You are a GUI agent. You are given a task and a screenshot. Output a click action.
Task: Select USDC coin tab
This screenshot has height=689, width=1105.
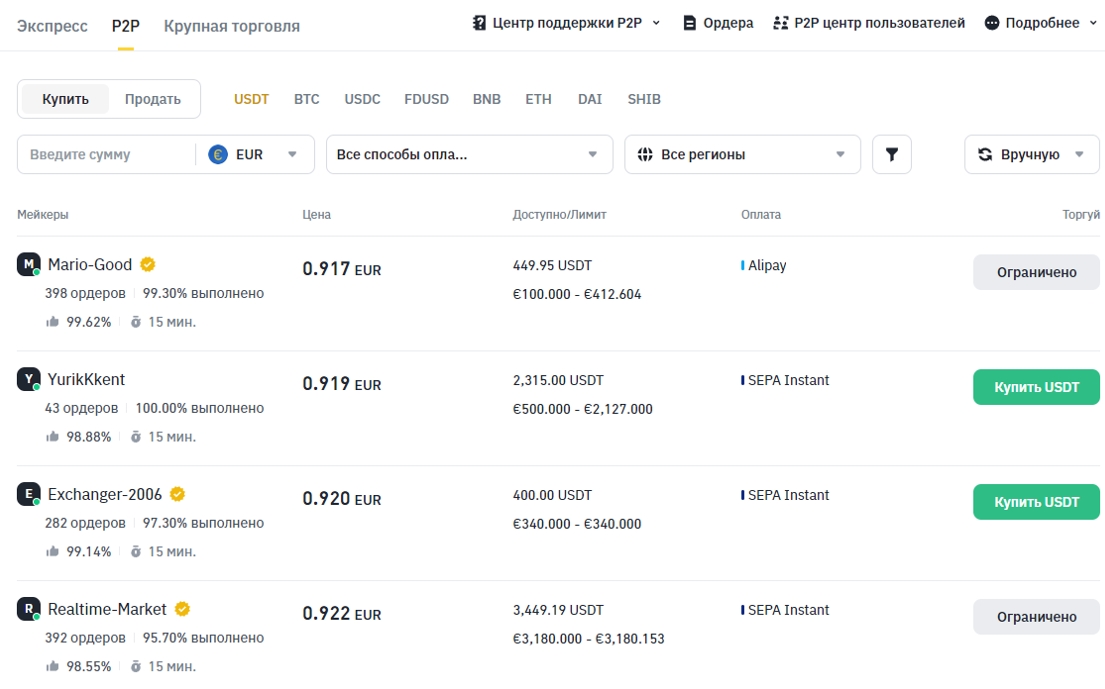tap(362, 99)
